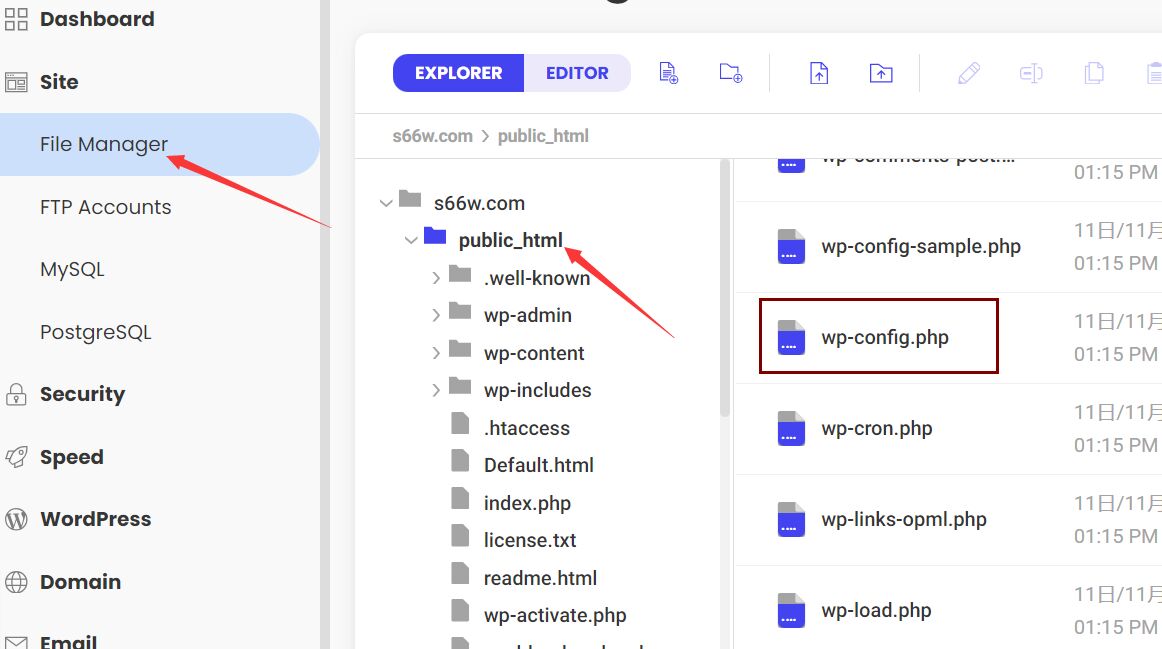1162x649 pixels.
Task: Click the Folder Upload toolbar icon
Action: 881,73
